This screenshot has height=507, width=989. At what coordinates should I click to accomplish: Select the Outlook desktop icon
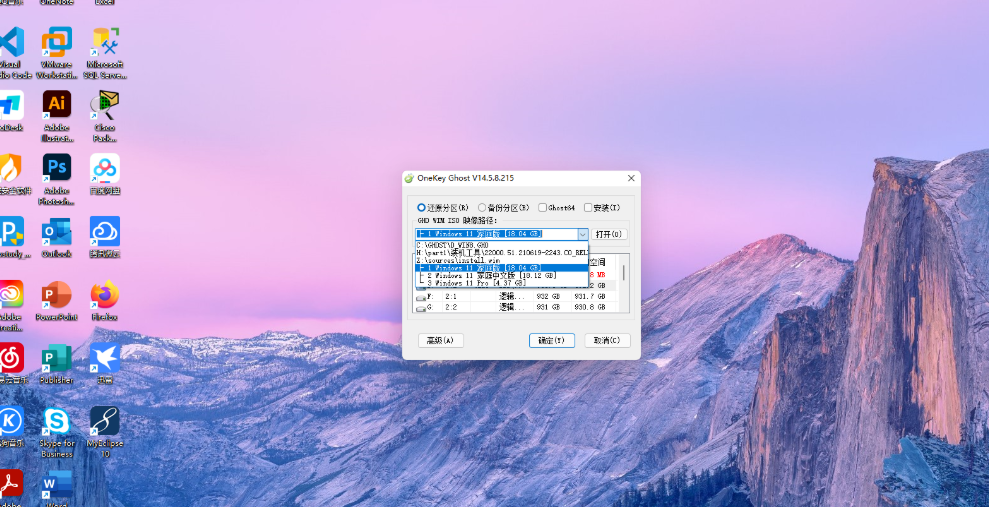pos(57,236)
